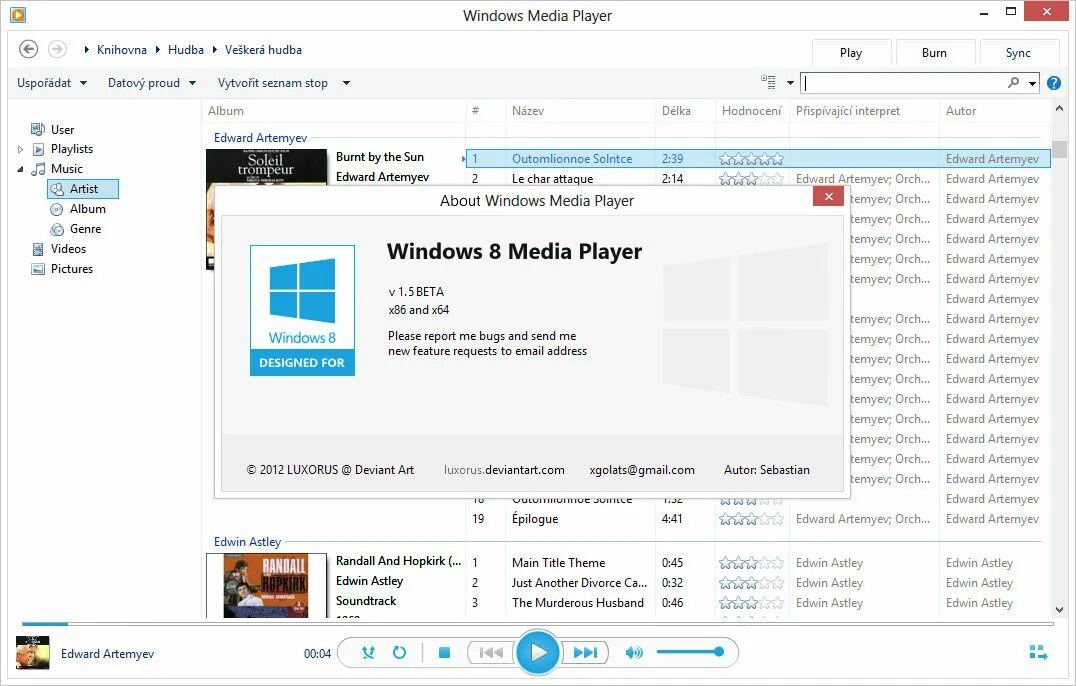Screen dimensions: 1076x686
Task: Open the Pictures library
Action: pos(71,268)
